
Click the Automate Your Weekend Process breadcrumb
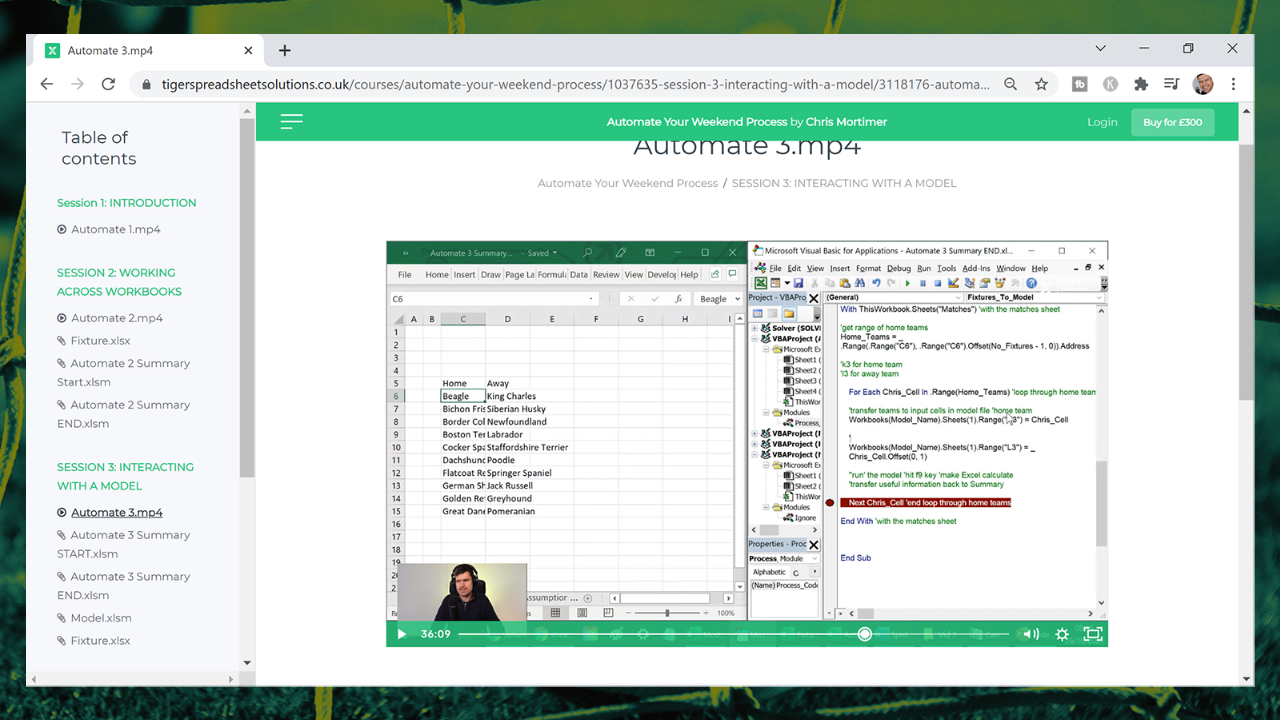[x=627, y=183]
